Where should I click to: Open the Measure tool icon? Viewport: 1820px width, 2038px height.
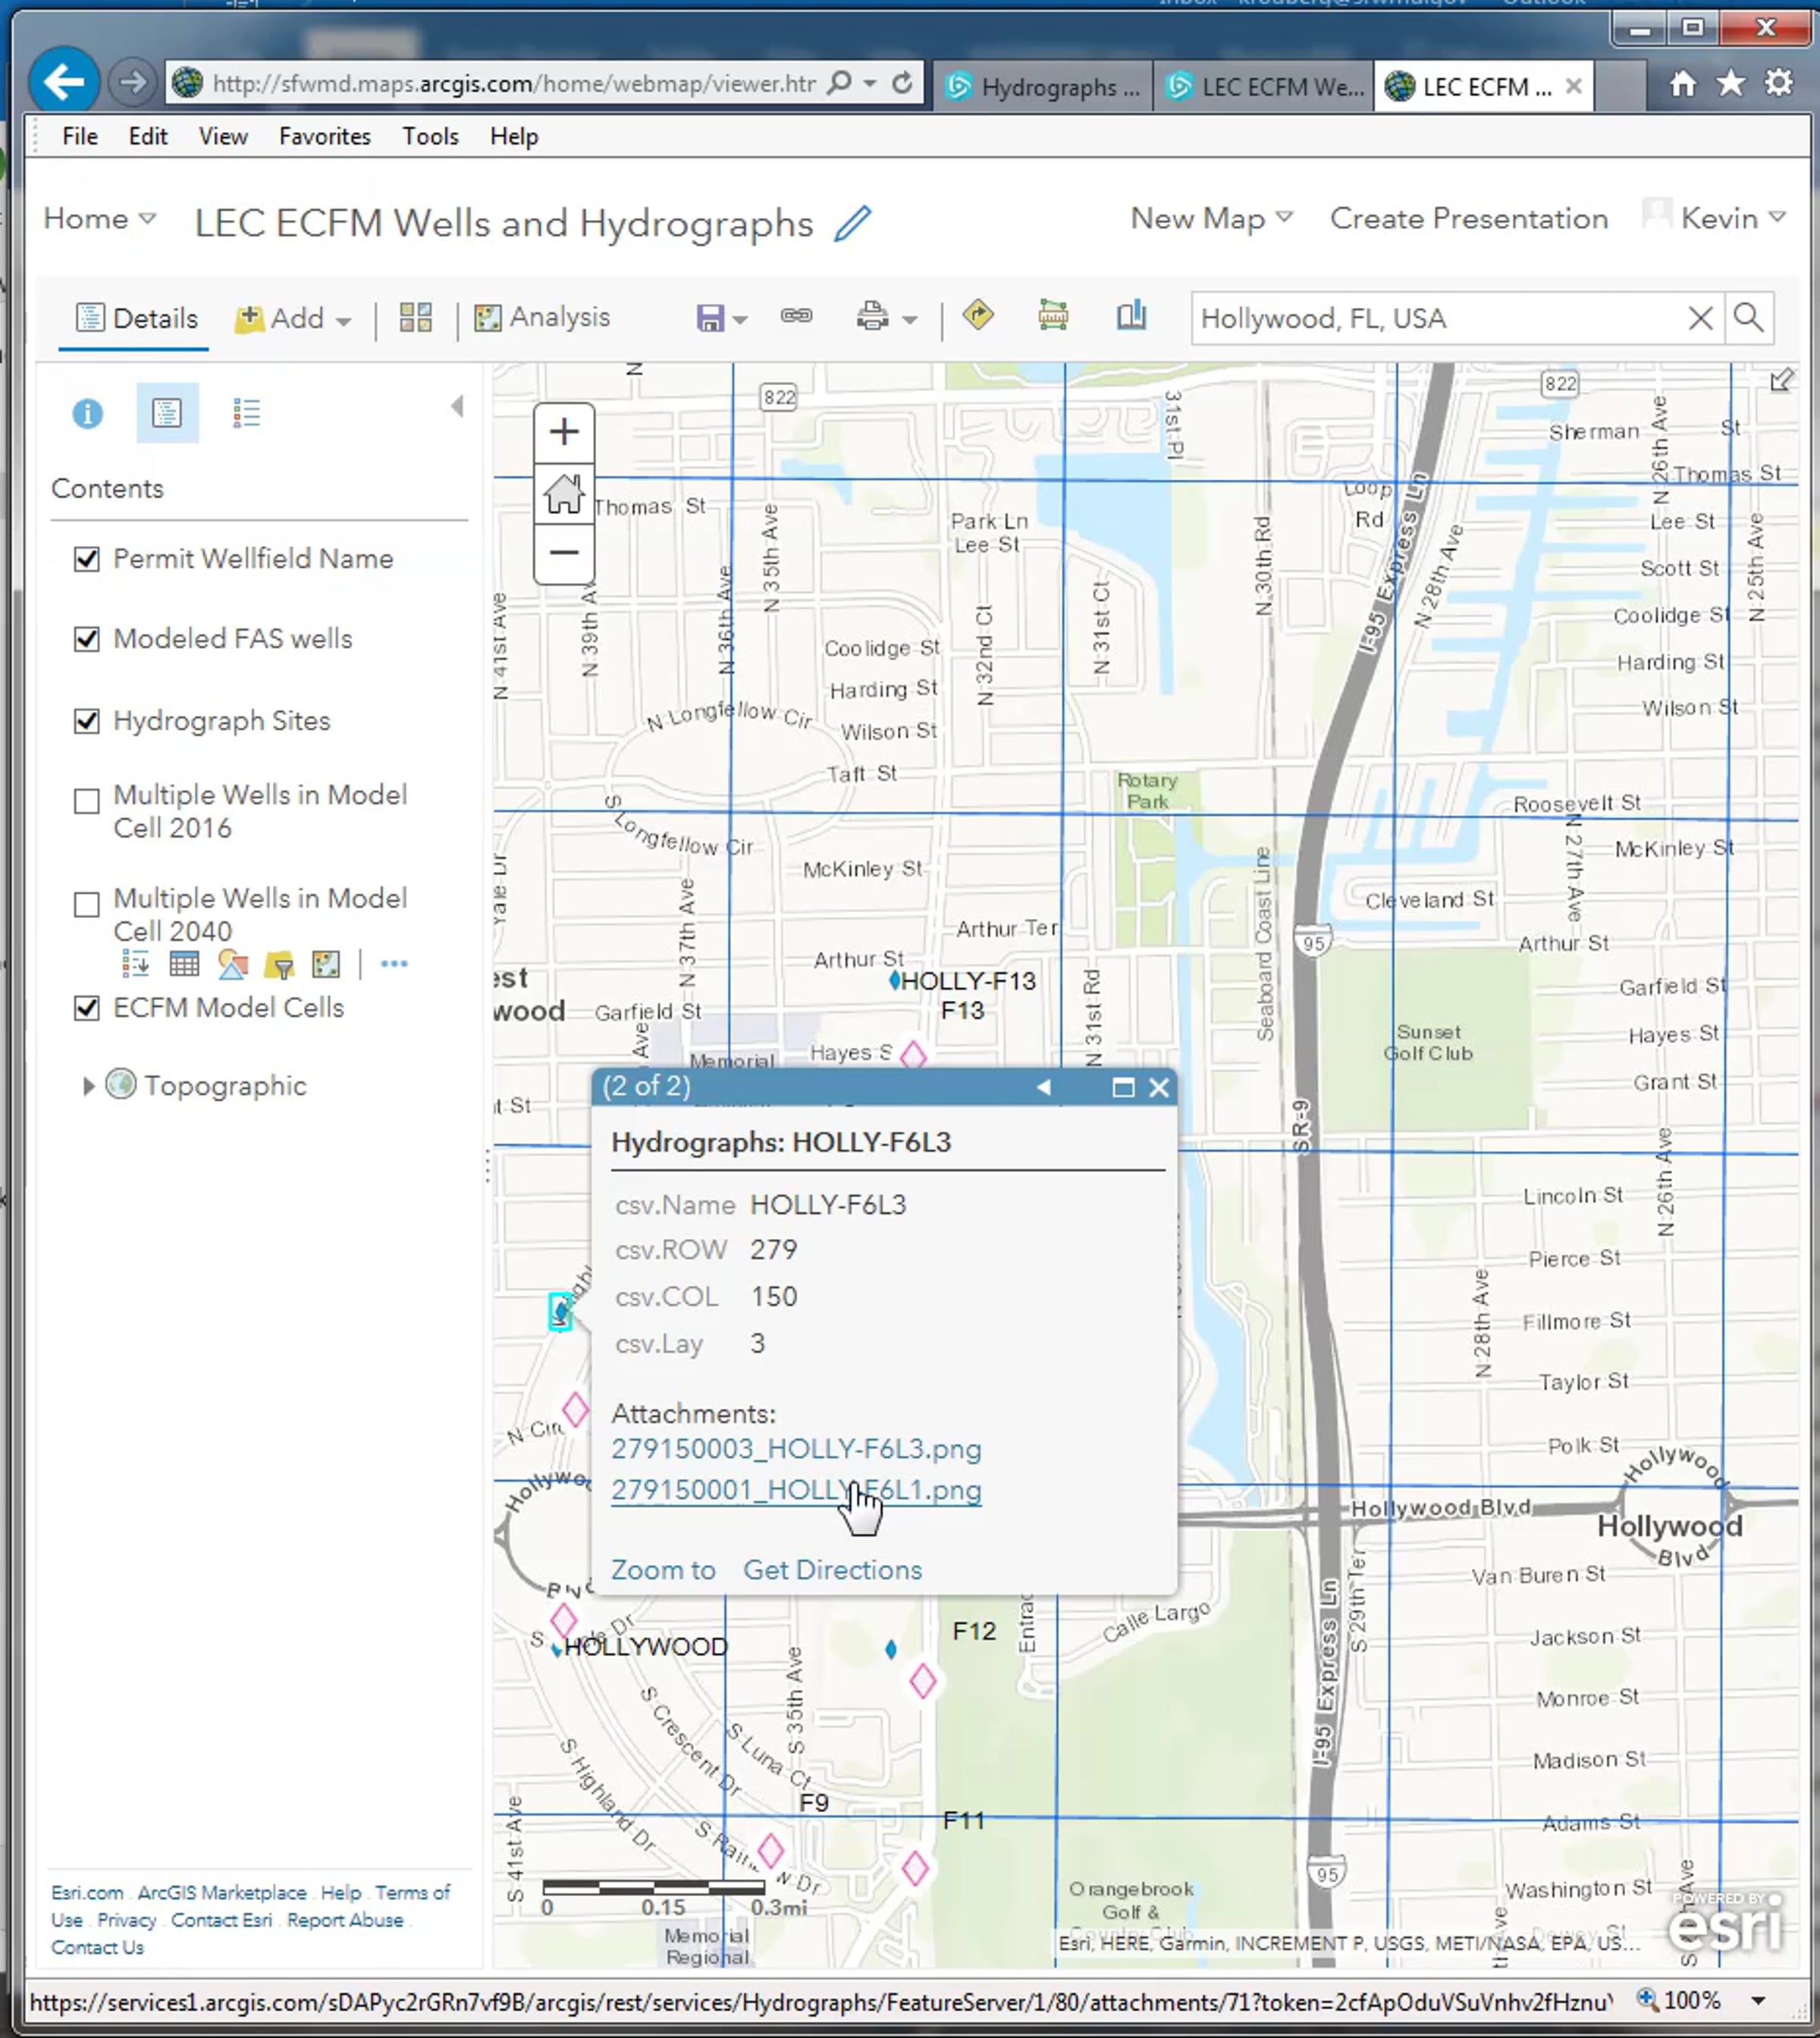[x=1053, y=316]
